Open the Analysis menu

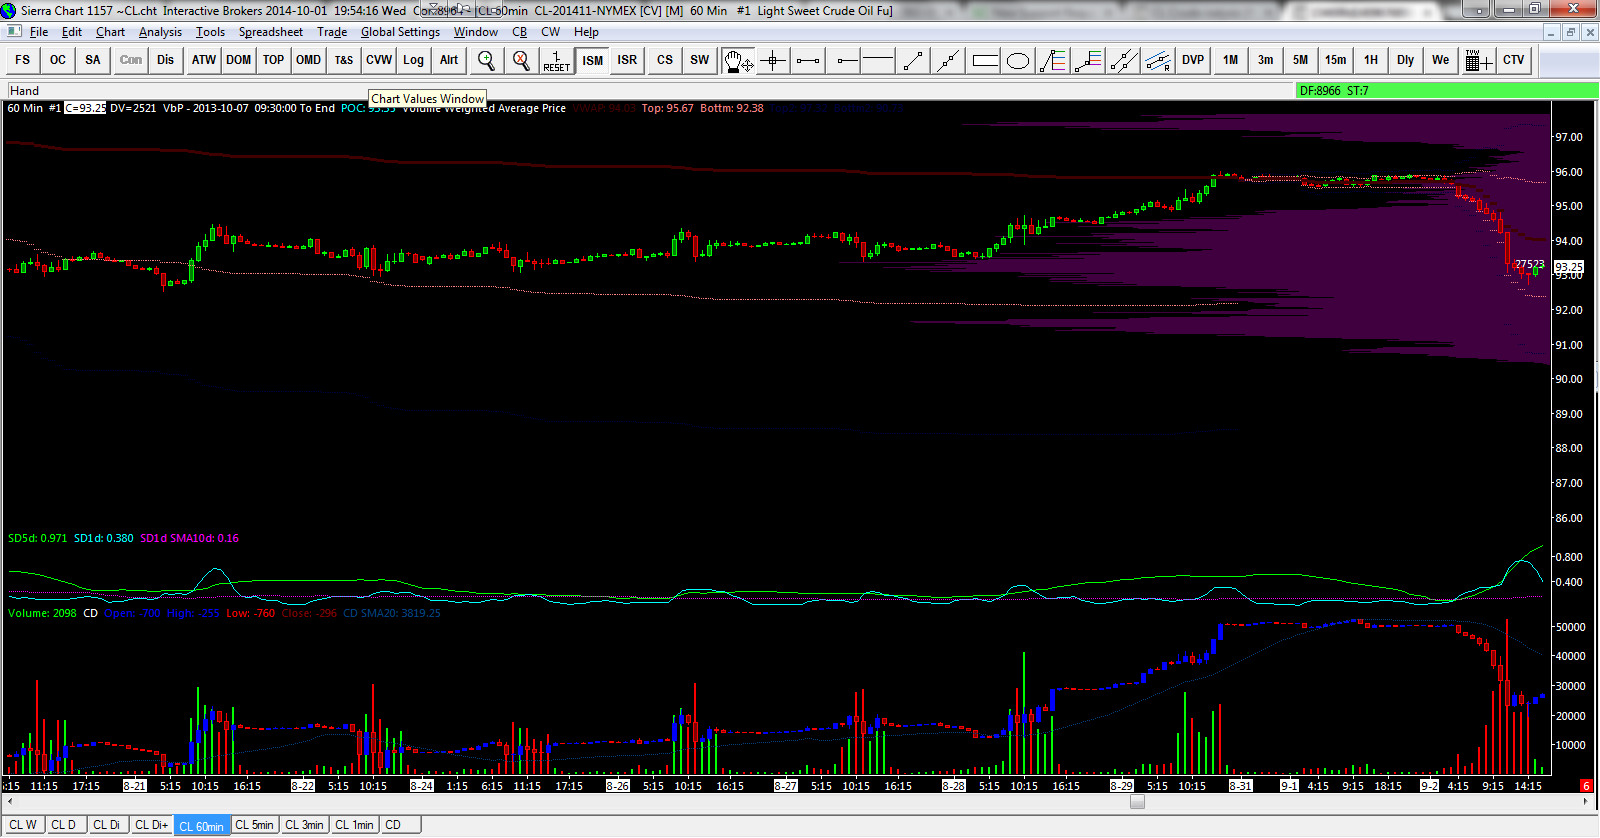pos(161,32)
